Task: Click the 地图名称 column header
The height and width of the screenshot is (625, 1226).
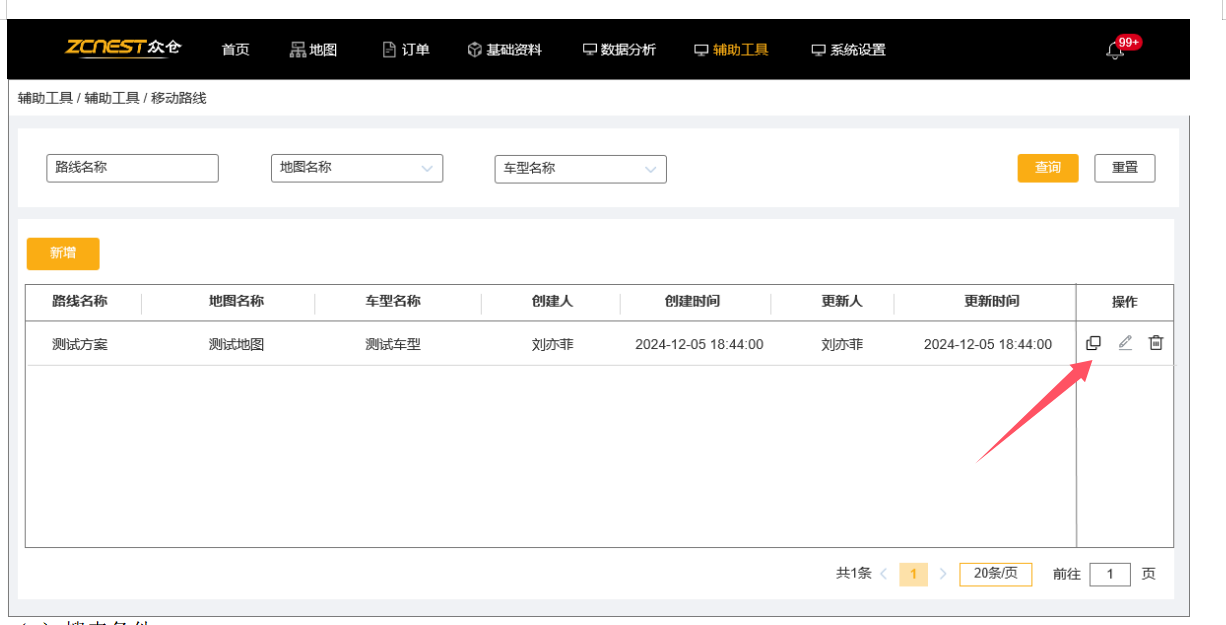Action: click(x=237, y=301)
